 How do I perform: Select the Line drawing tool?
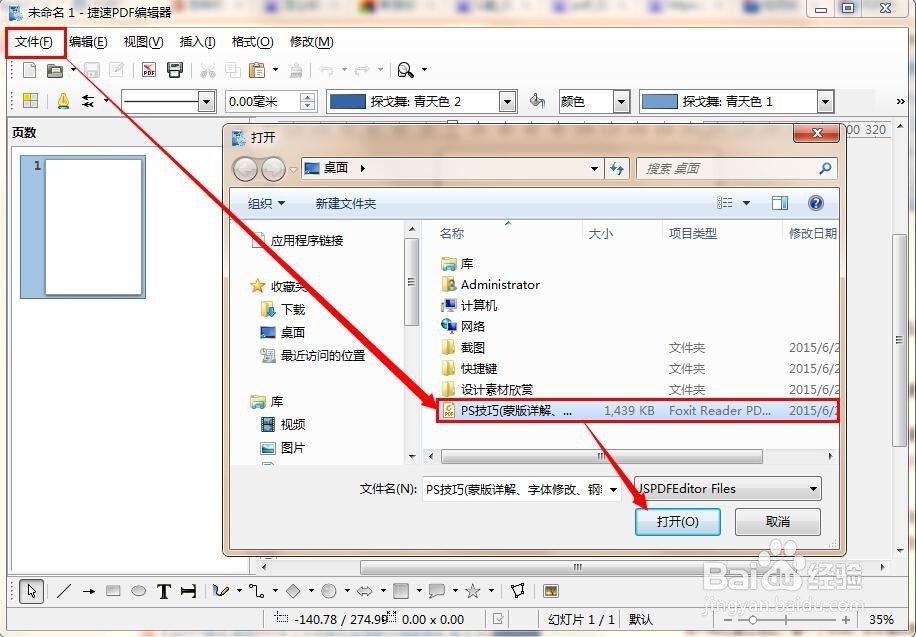[64, 592]
